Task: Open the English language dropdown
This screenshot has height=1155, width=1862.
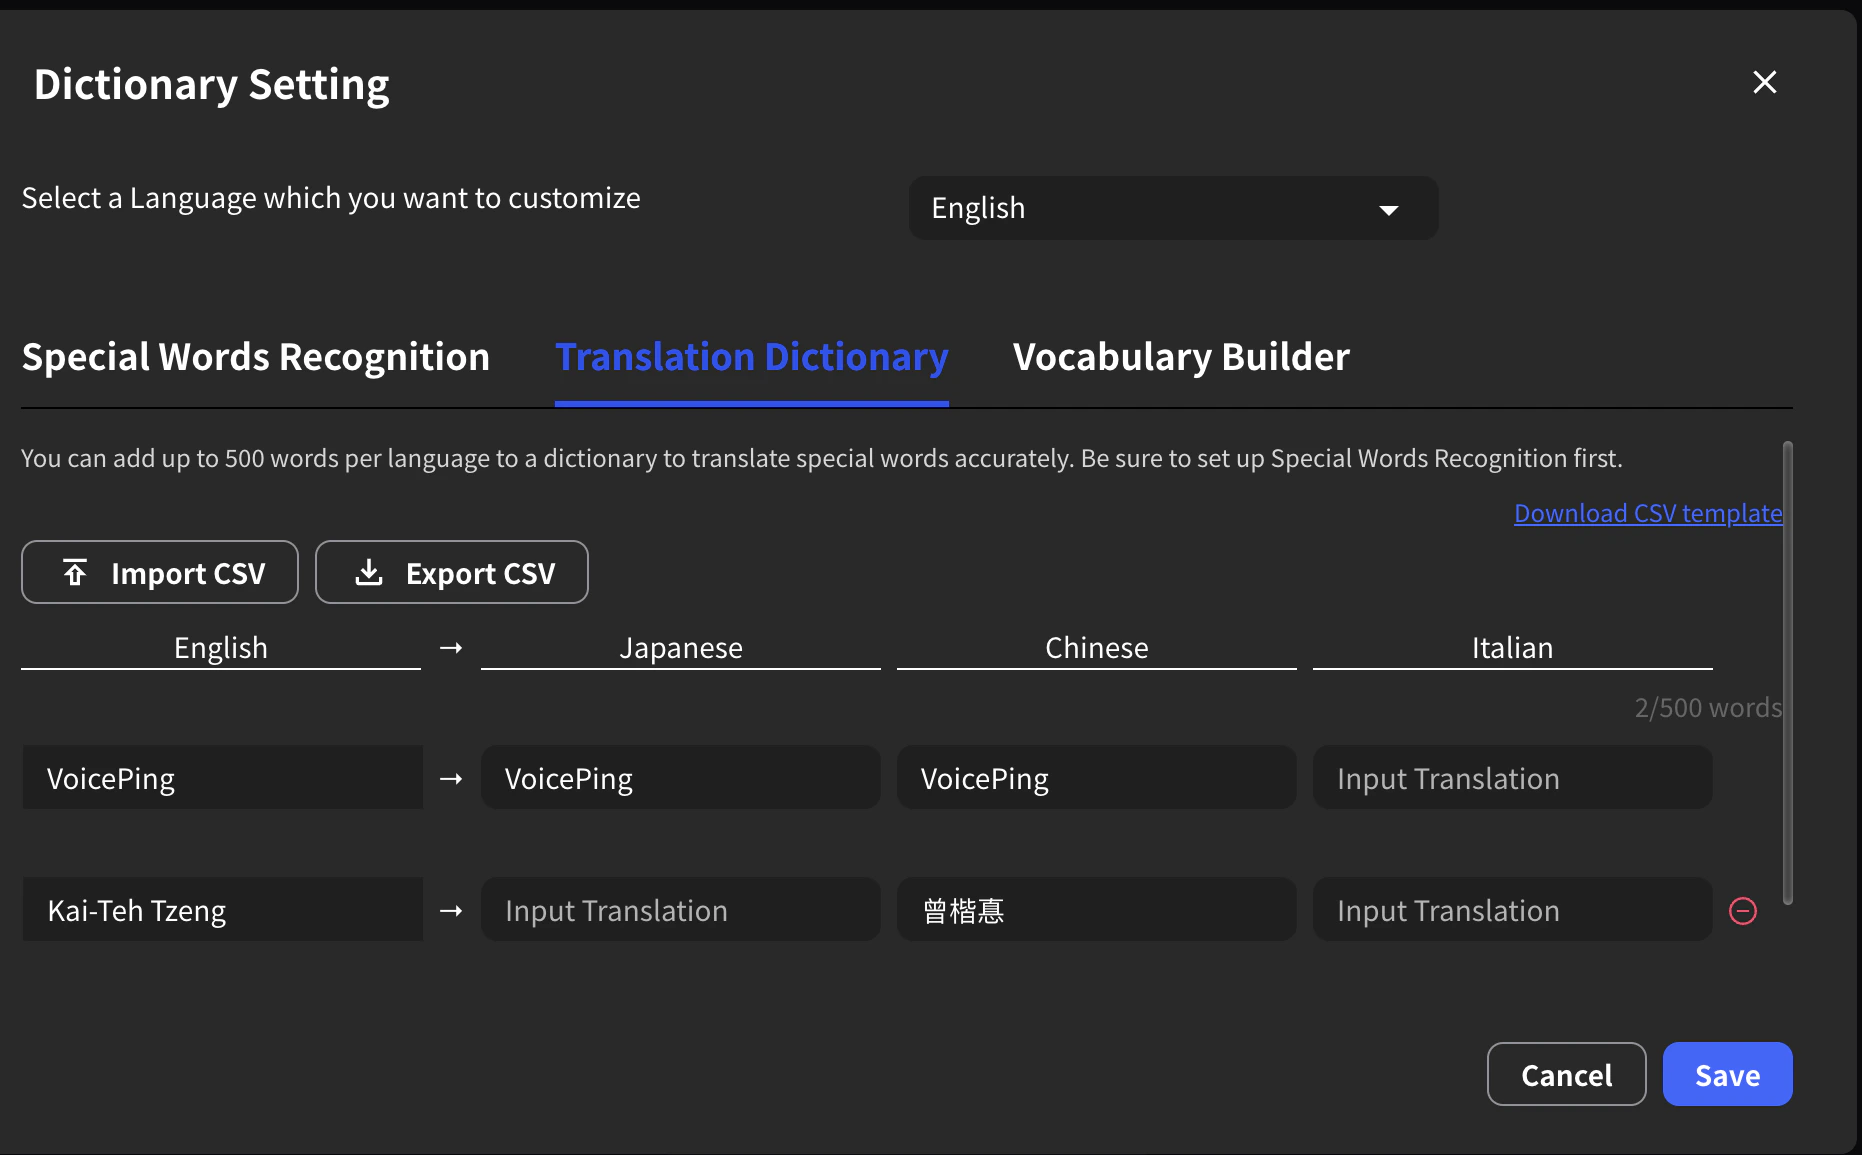Action: (1173, 208)
